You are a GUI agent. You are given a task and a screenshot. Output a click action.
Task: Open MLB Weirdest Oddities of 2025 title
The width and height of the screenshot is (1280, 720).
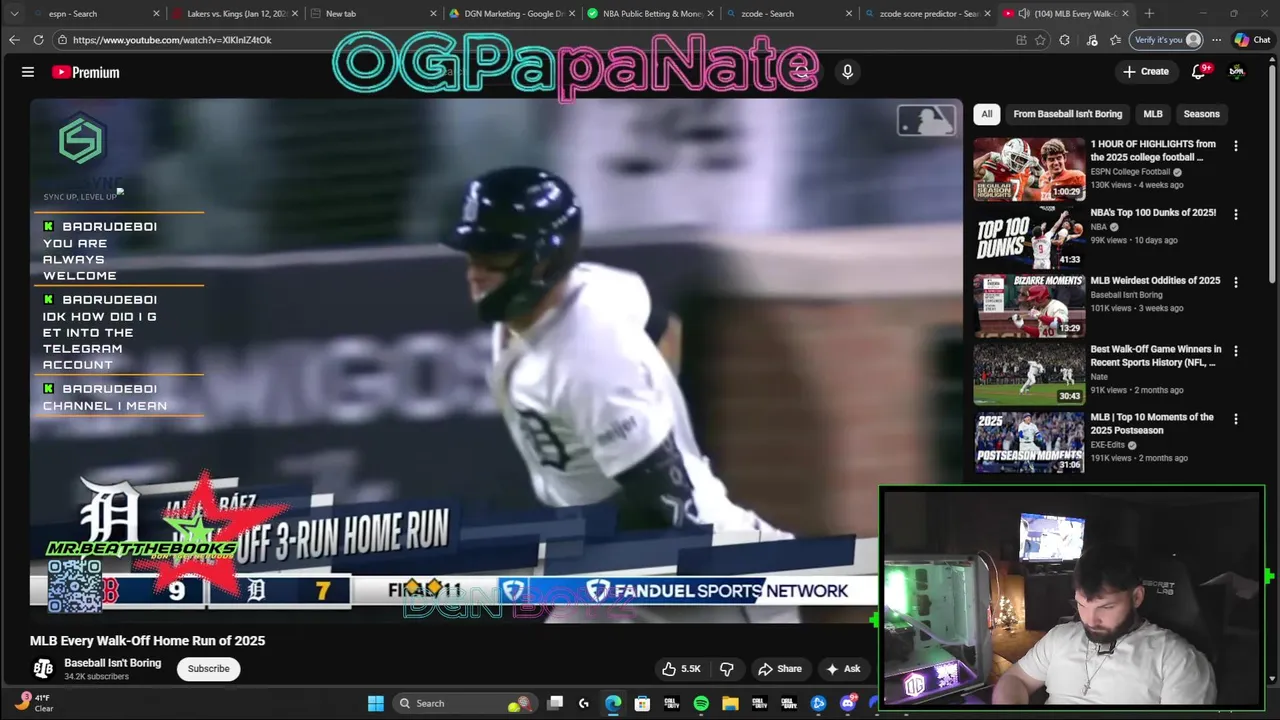point(1155,280)
